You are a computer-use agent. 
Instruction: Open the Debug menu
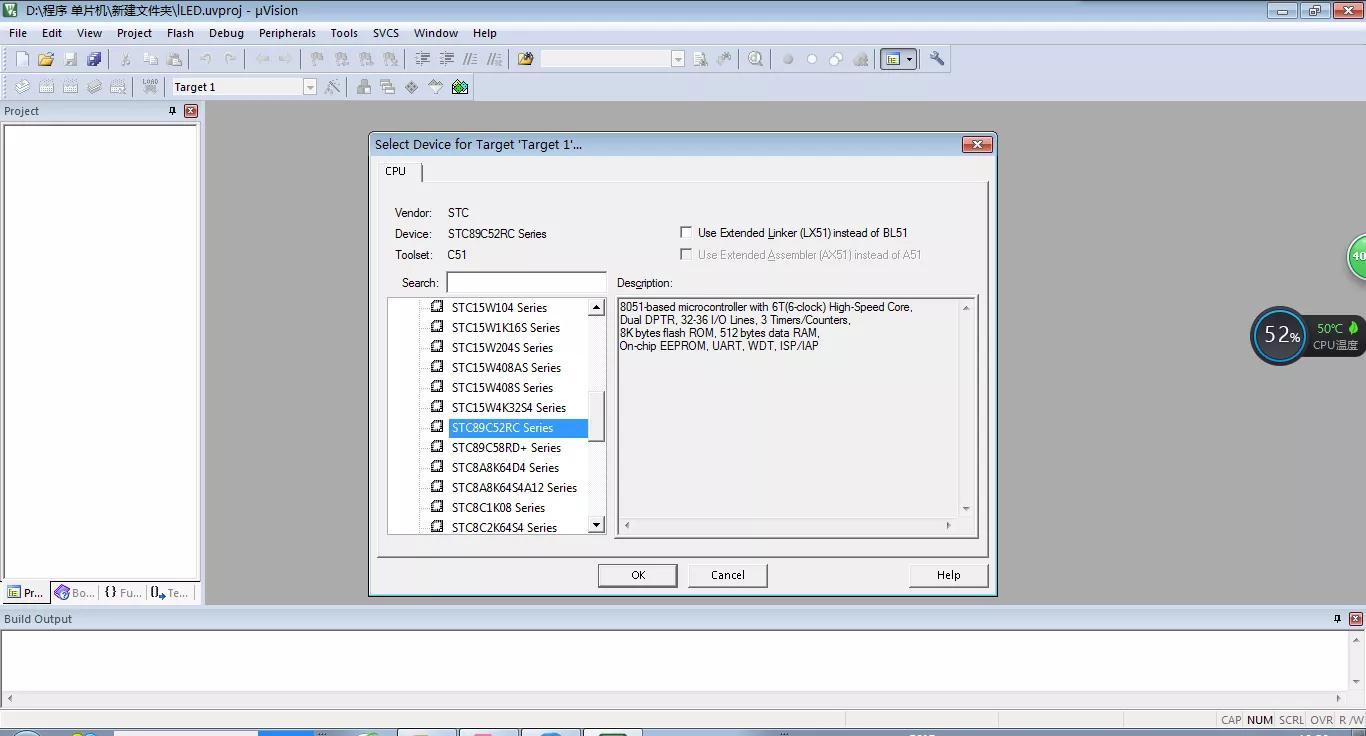(226, 33)
